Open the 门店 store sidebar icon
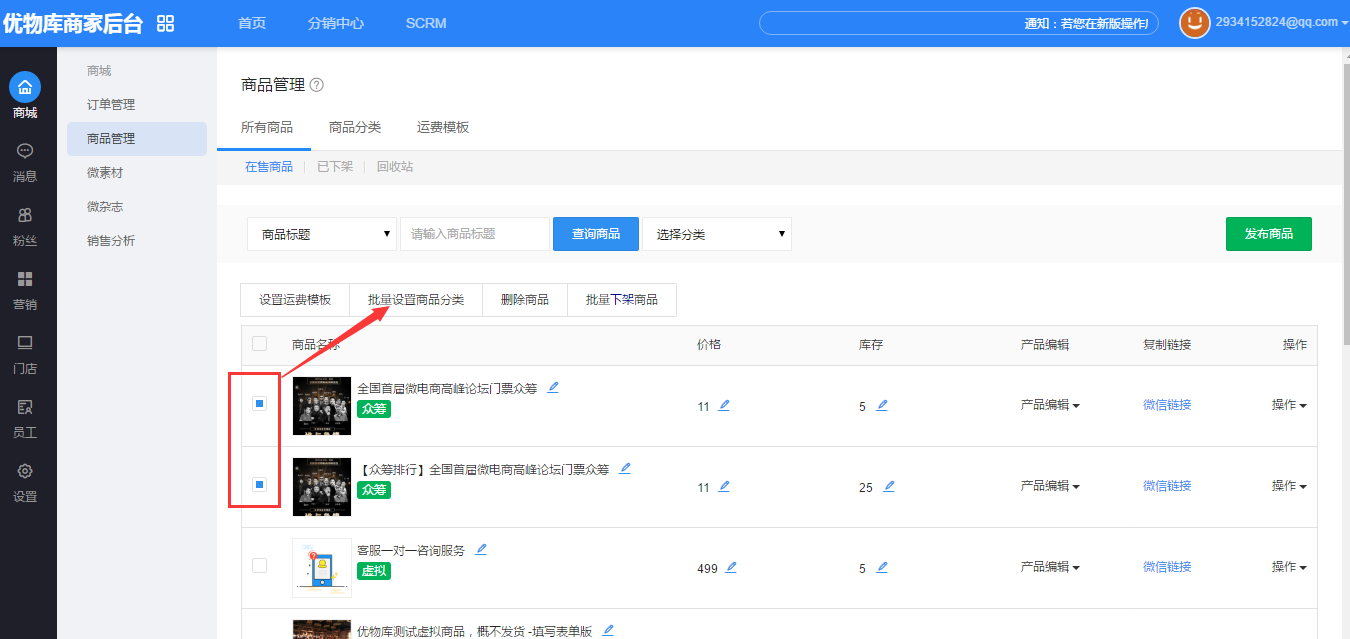 (x=25, y=343)
